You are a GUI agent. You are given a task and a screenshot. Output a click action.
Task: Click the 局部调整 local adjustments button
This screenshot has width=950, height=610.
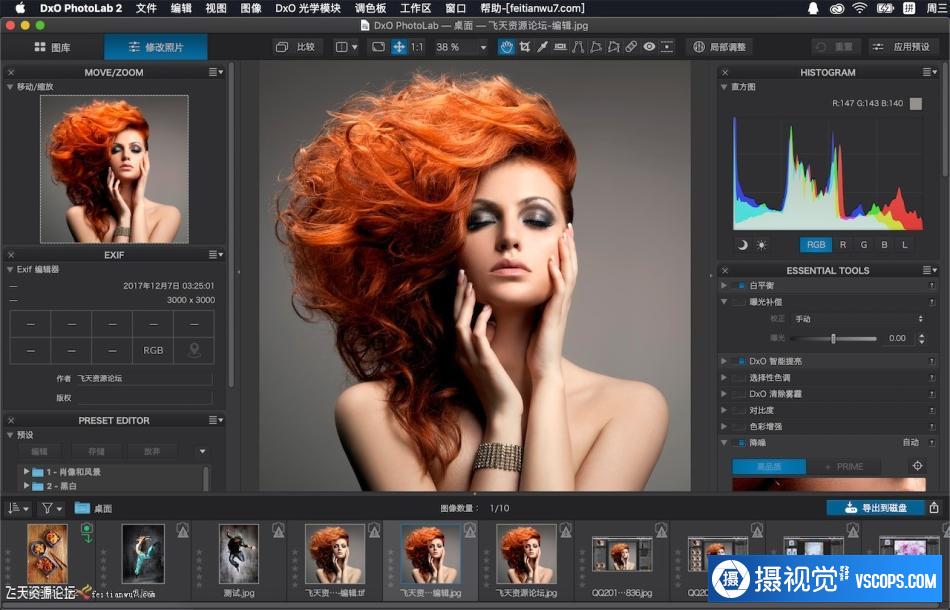coord(718,47)
